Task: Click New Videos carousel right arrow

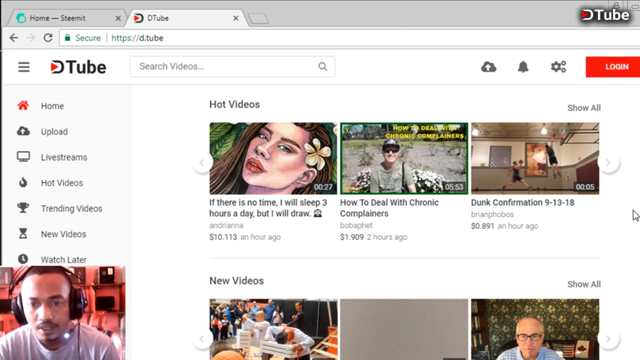Action: point(608,339)
